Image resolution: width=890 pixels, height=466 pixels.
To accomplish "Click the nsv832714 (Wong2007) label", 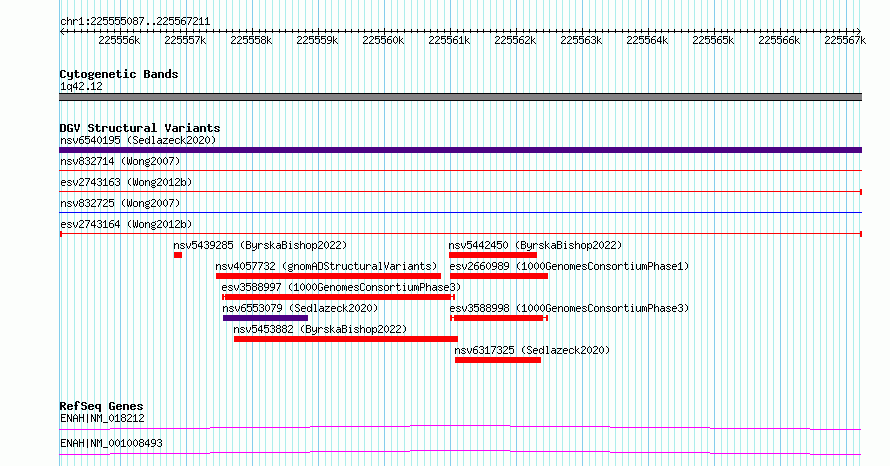I will tap(120, 161).
